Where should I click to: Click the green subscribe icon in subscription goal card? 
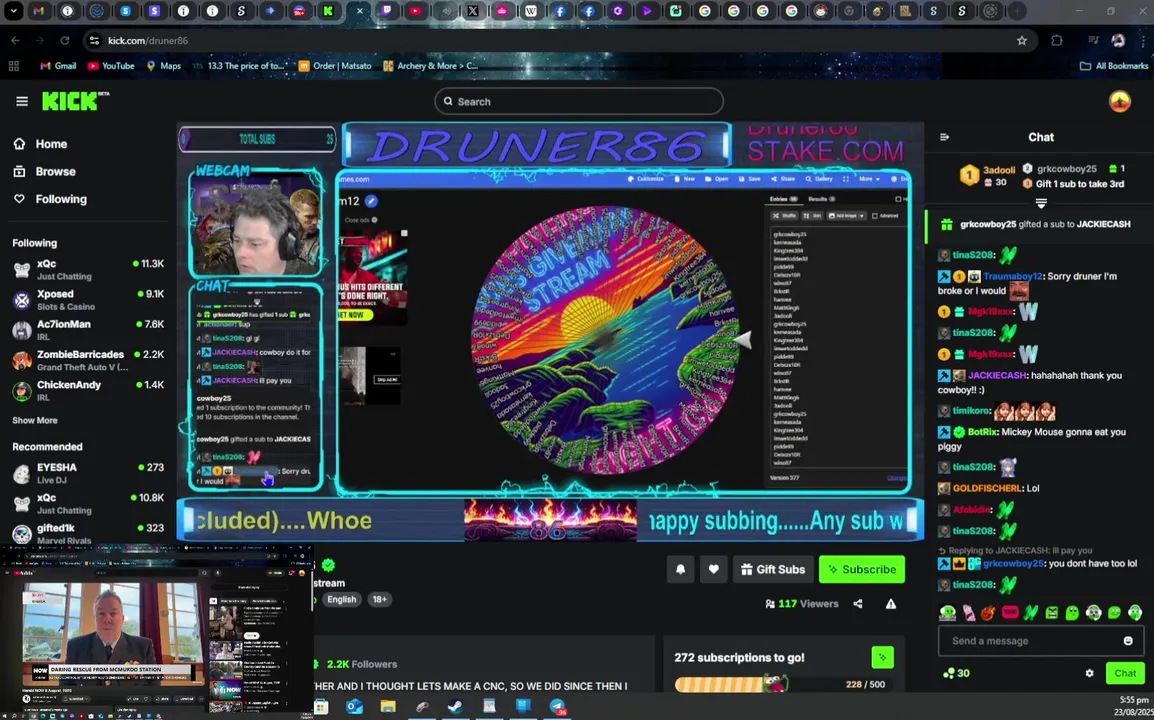(x=882, y=657)
